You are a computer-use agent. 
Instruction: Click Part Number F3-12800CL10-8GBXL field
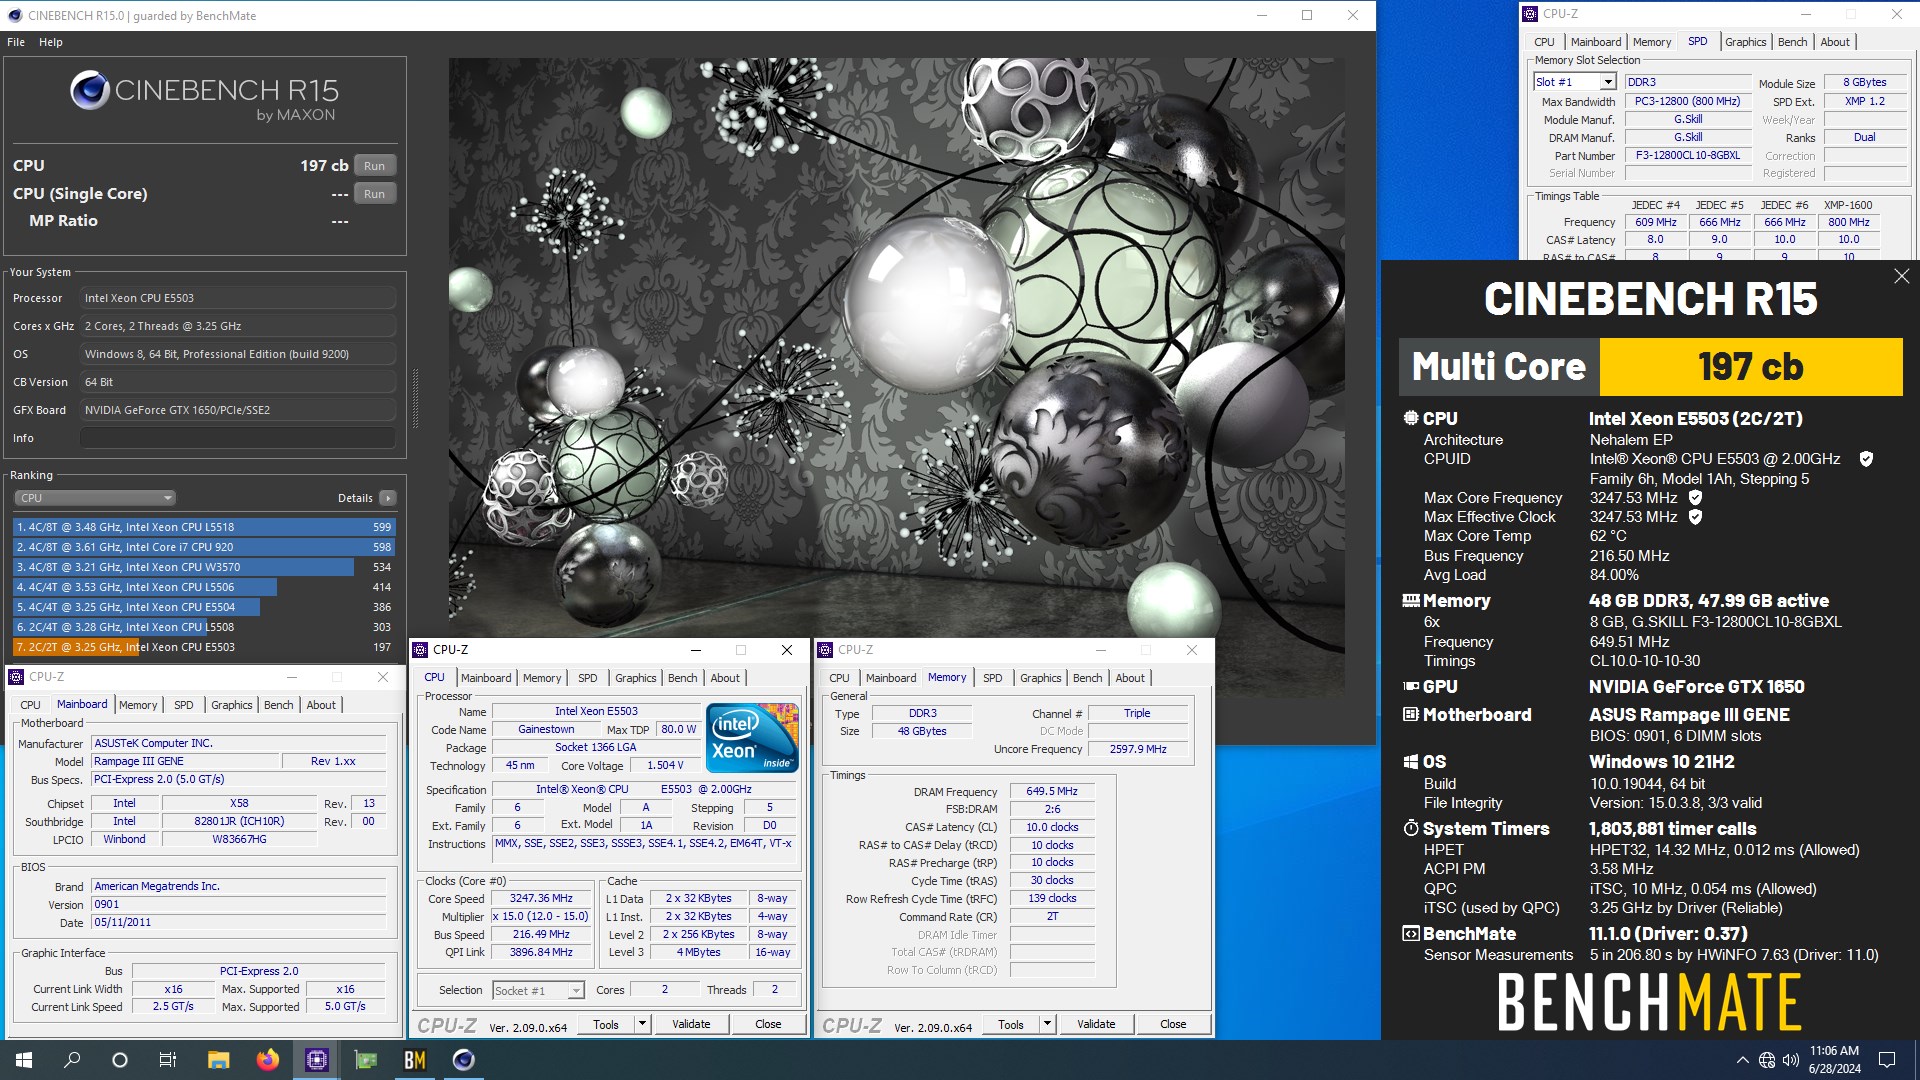tap(1688, 156)
